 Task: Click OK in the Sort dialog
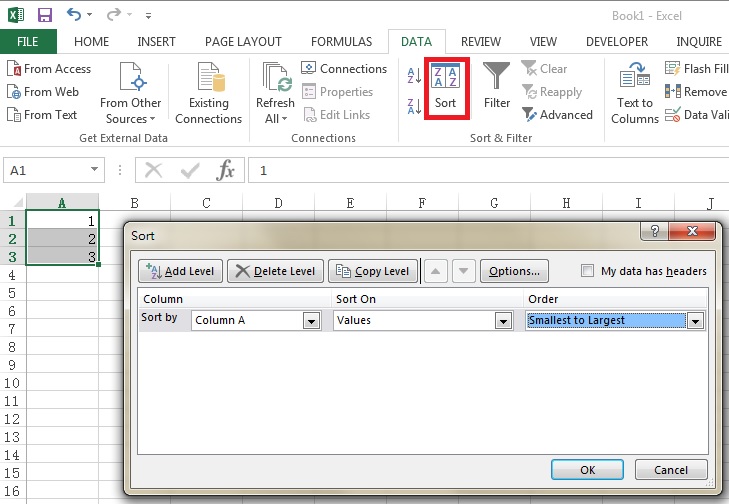click(x=587, y=470)
